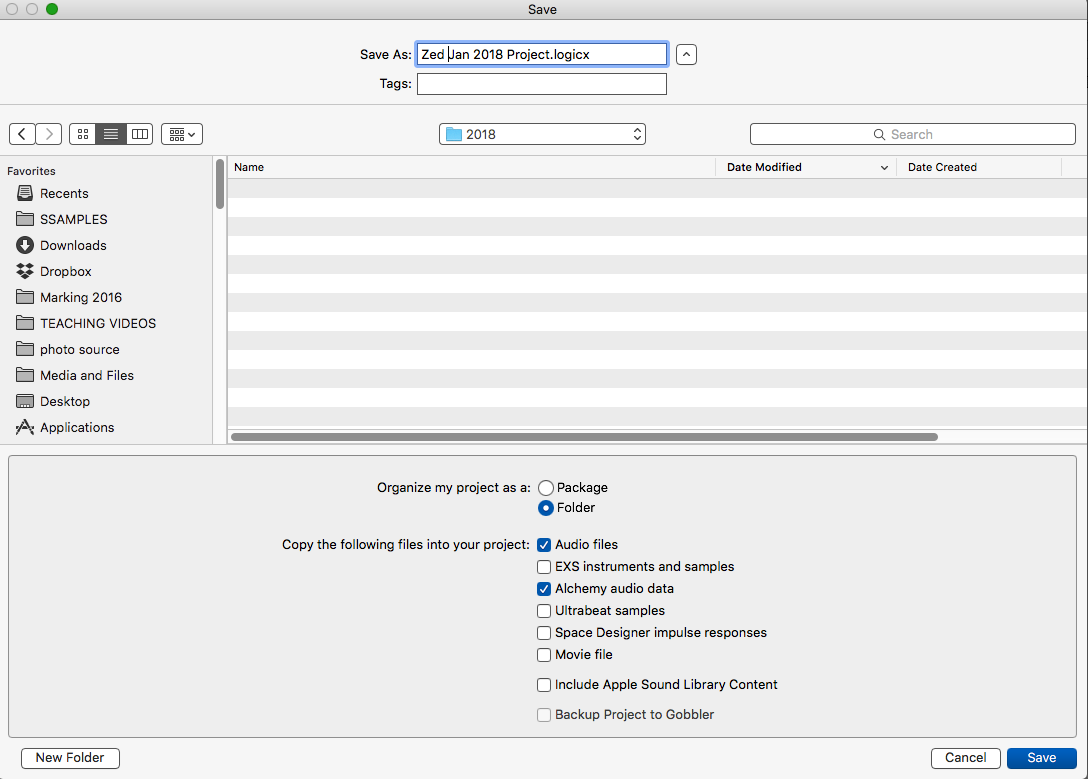Open Desktop in the sidebar
Image resolution: width=1088 pixels, height=779 pixels.
pos(53,402)
